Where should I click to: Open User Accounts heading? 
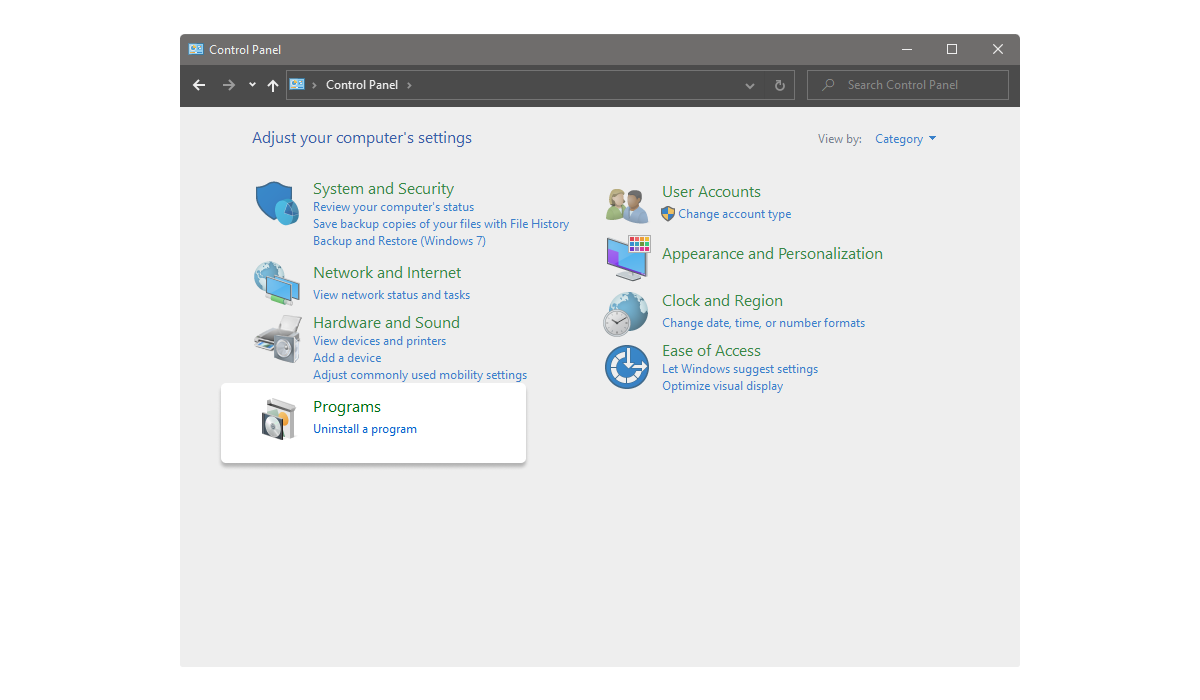[711, 191]
